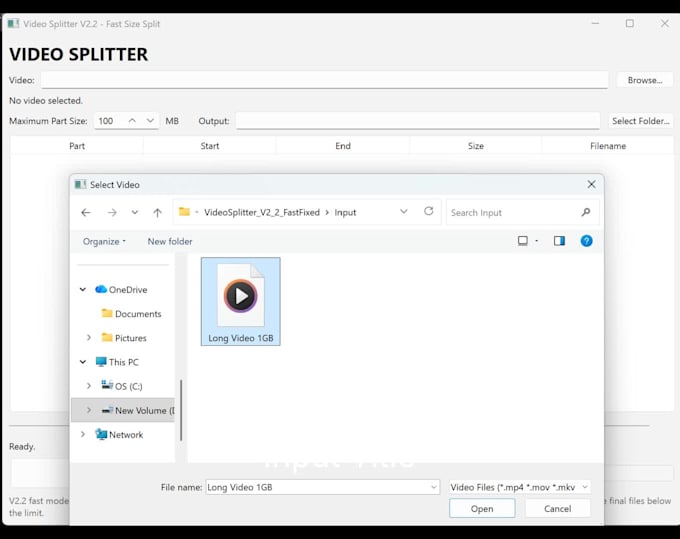
Task: Click the End column header
Action: pos(343,146)
